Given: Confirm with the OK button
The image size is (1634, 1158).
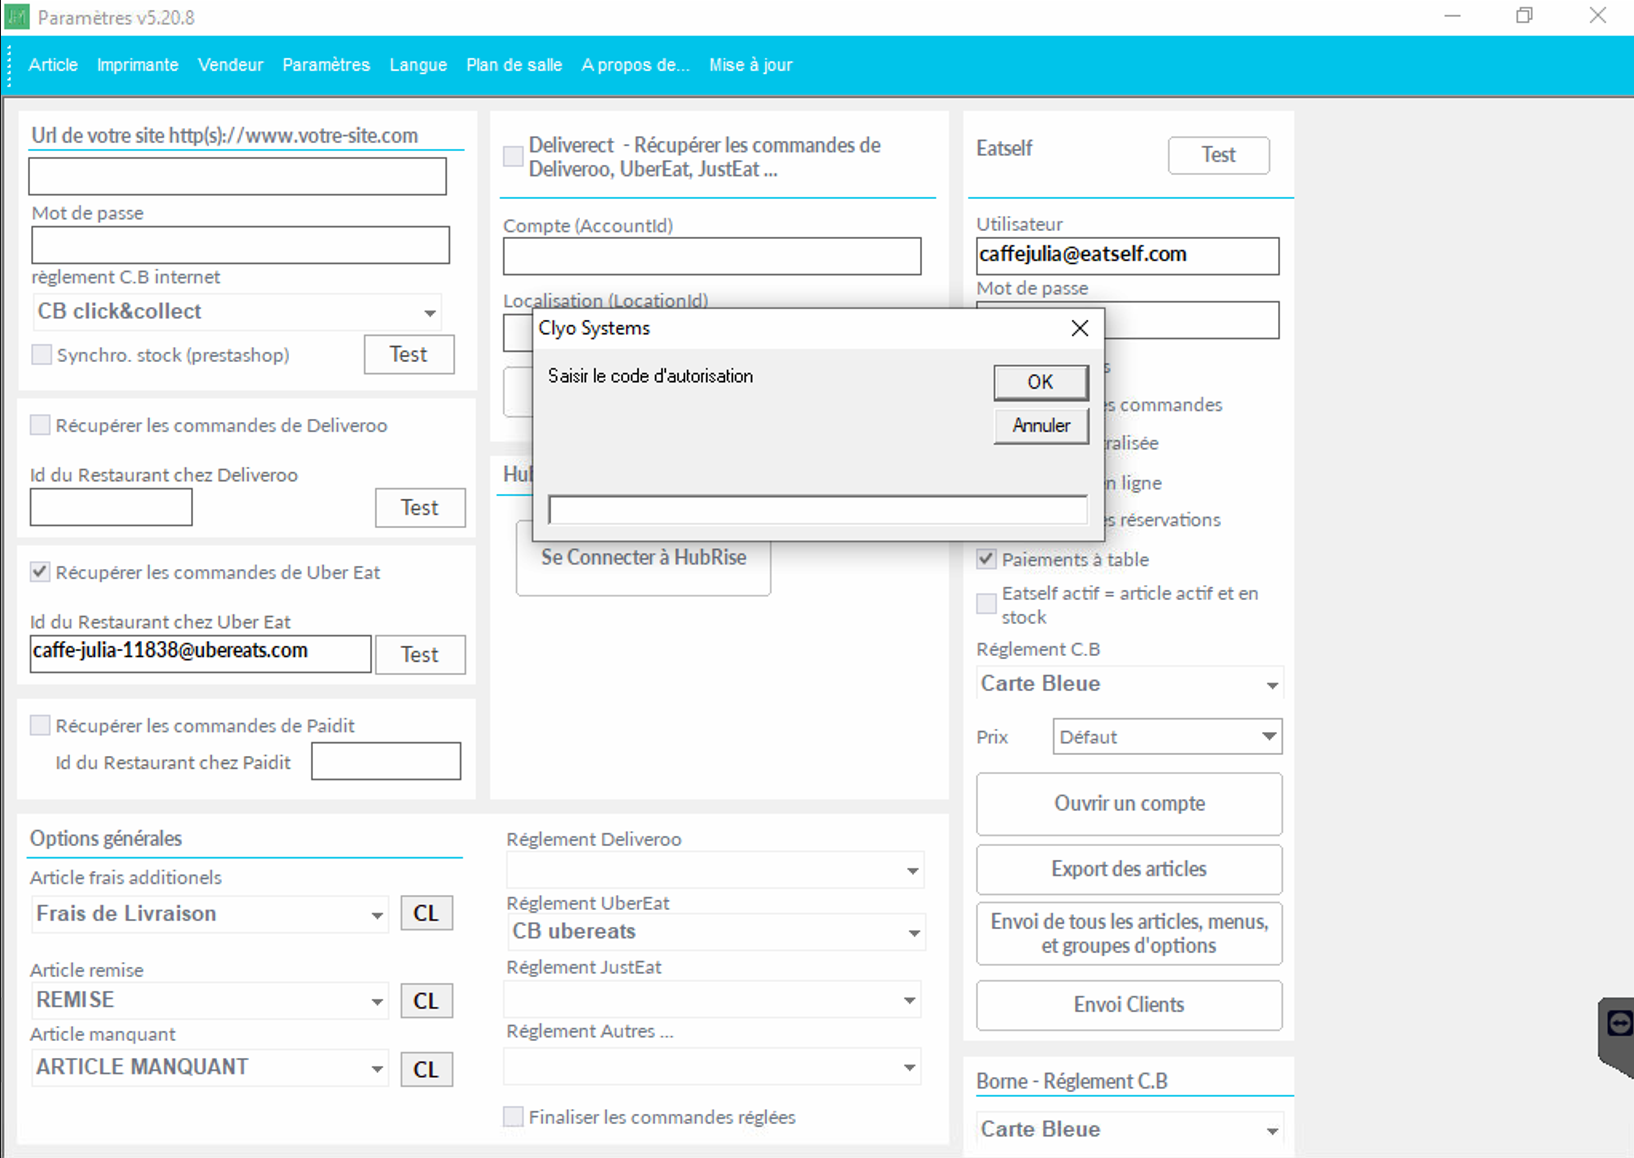Looking at the screenshot, I should tap(1040, 382).
